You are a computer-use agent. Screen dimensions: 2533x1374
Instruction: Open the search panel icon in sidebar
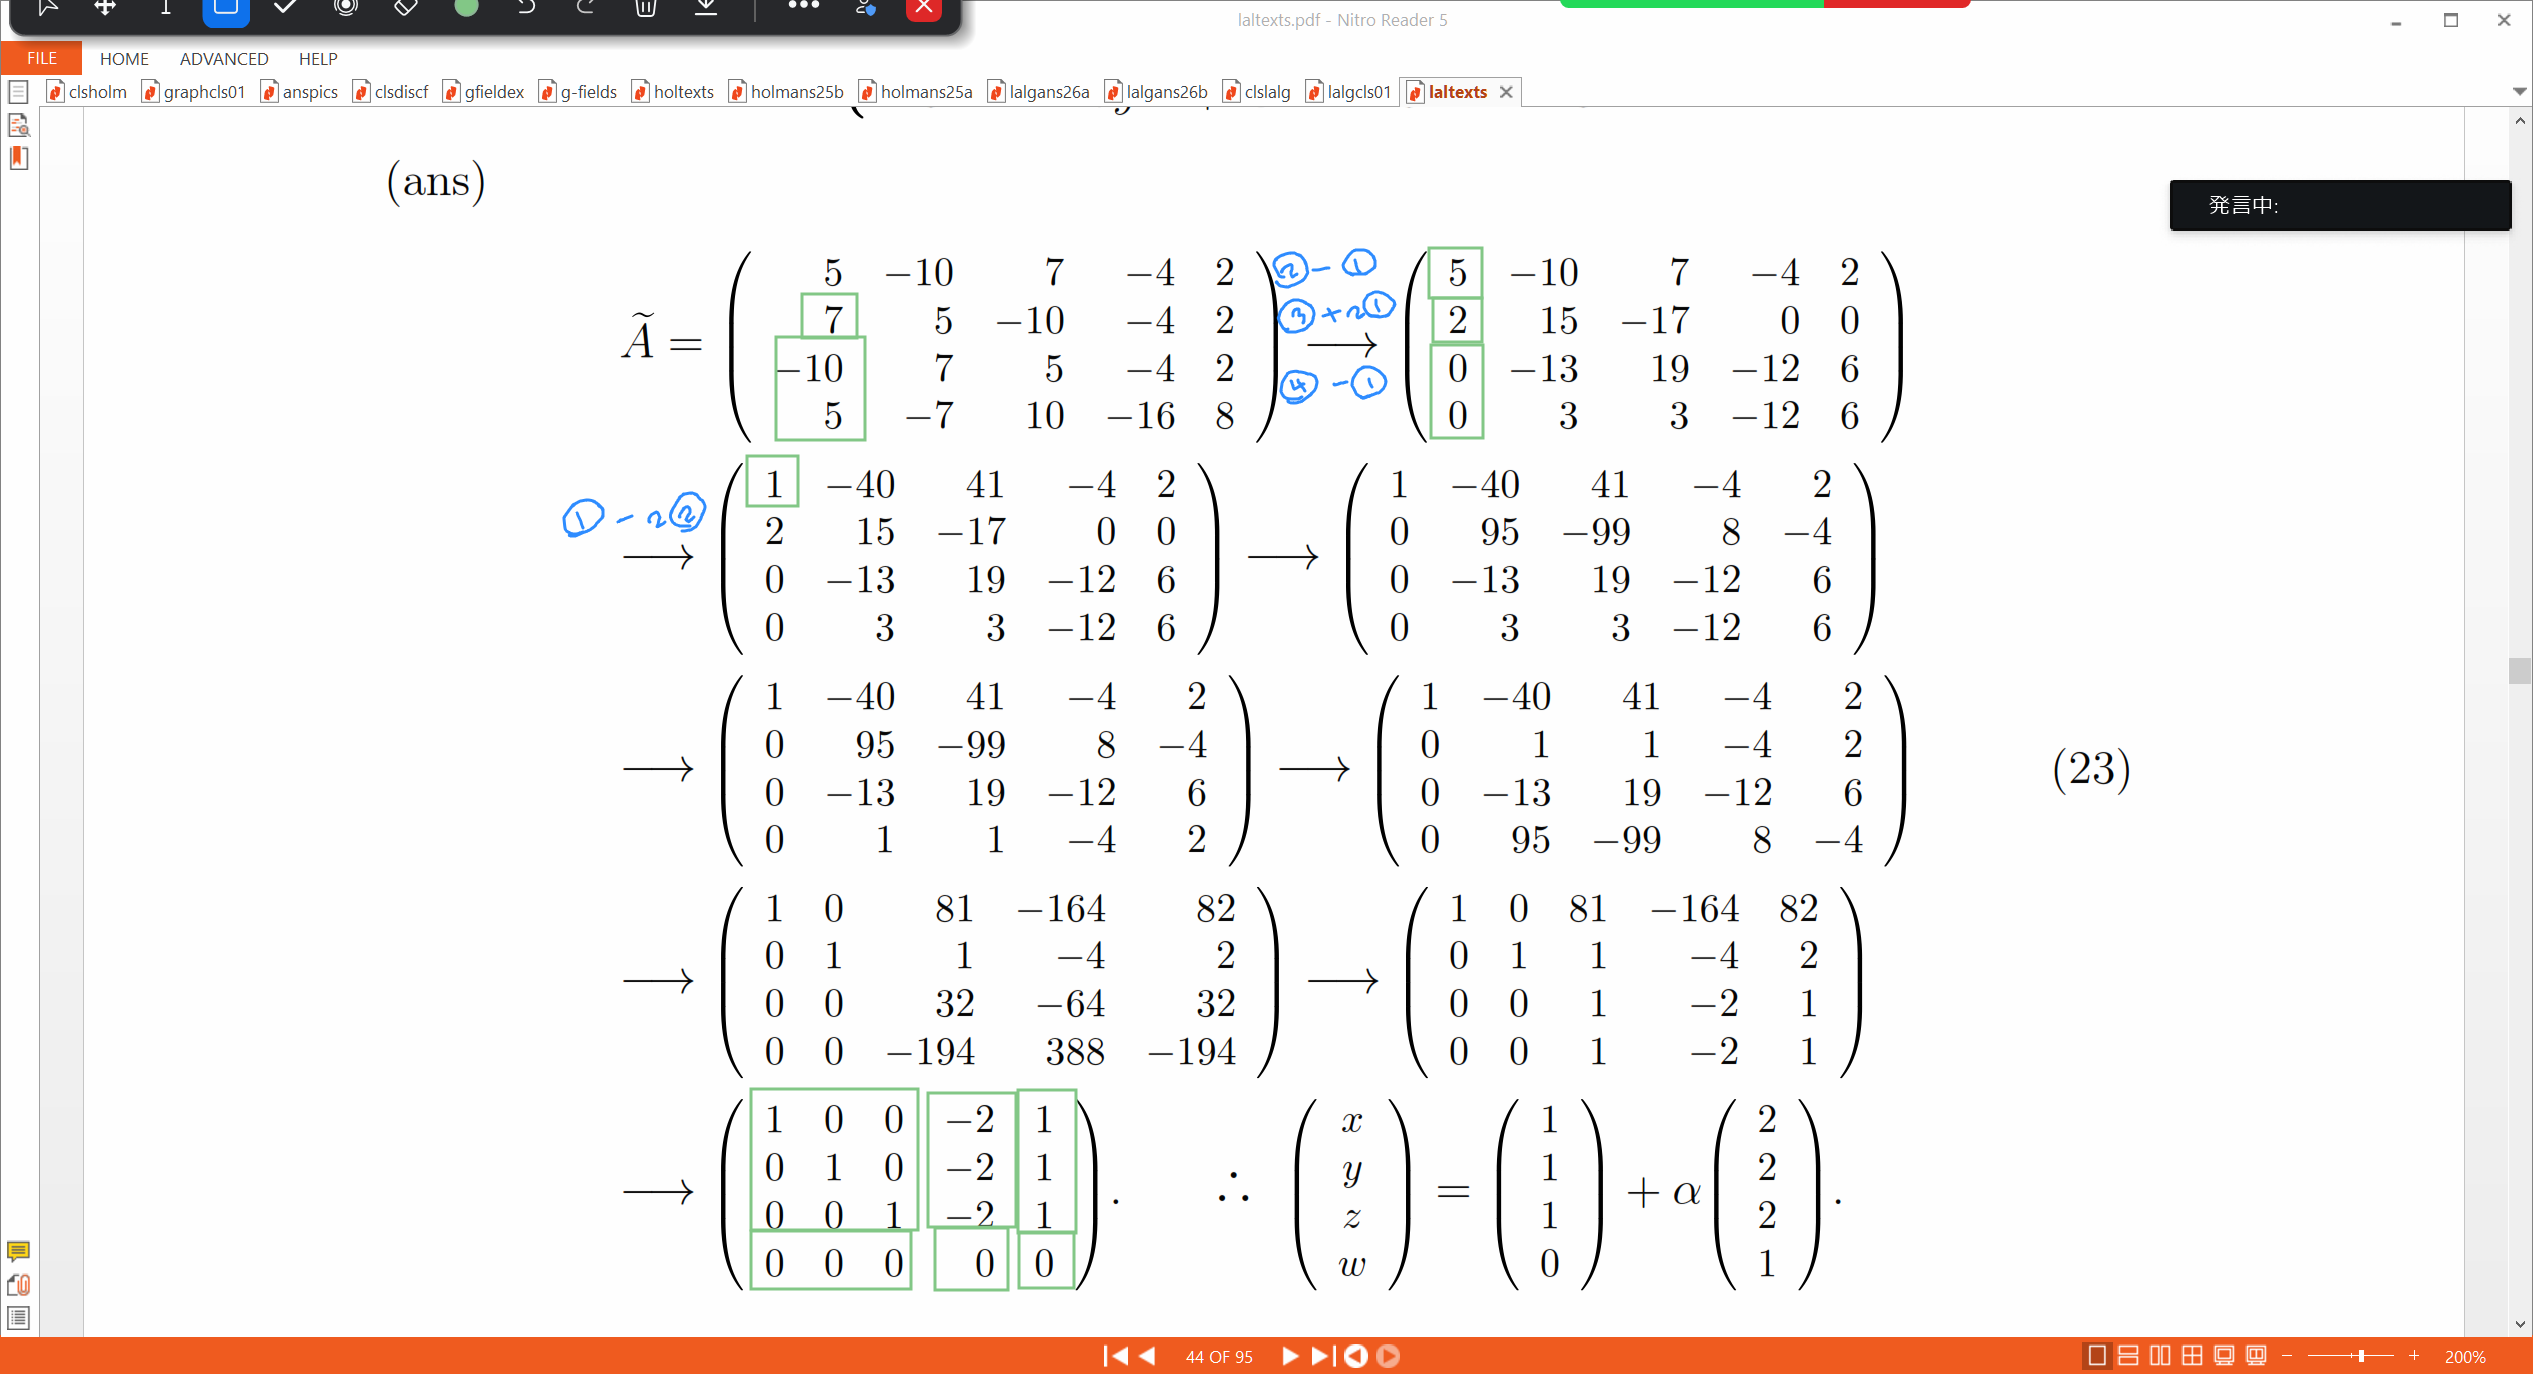click(x=18, y=125)
